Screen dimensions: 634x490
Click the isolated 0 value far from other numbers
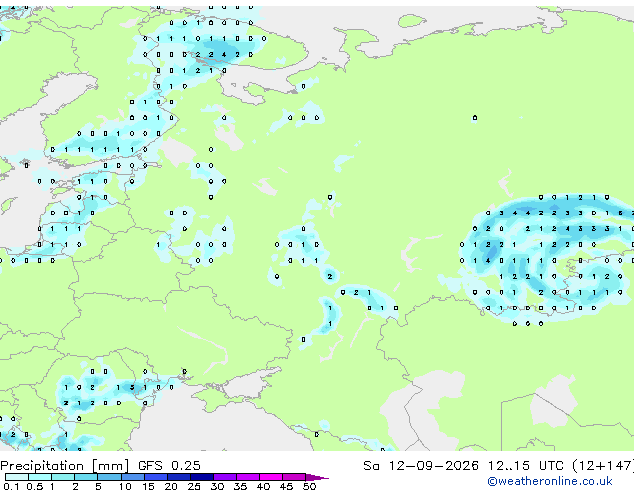pyautogui.click(x=475, y=118)
